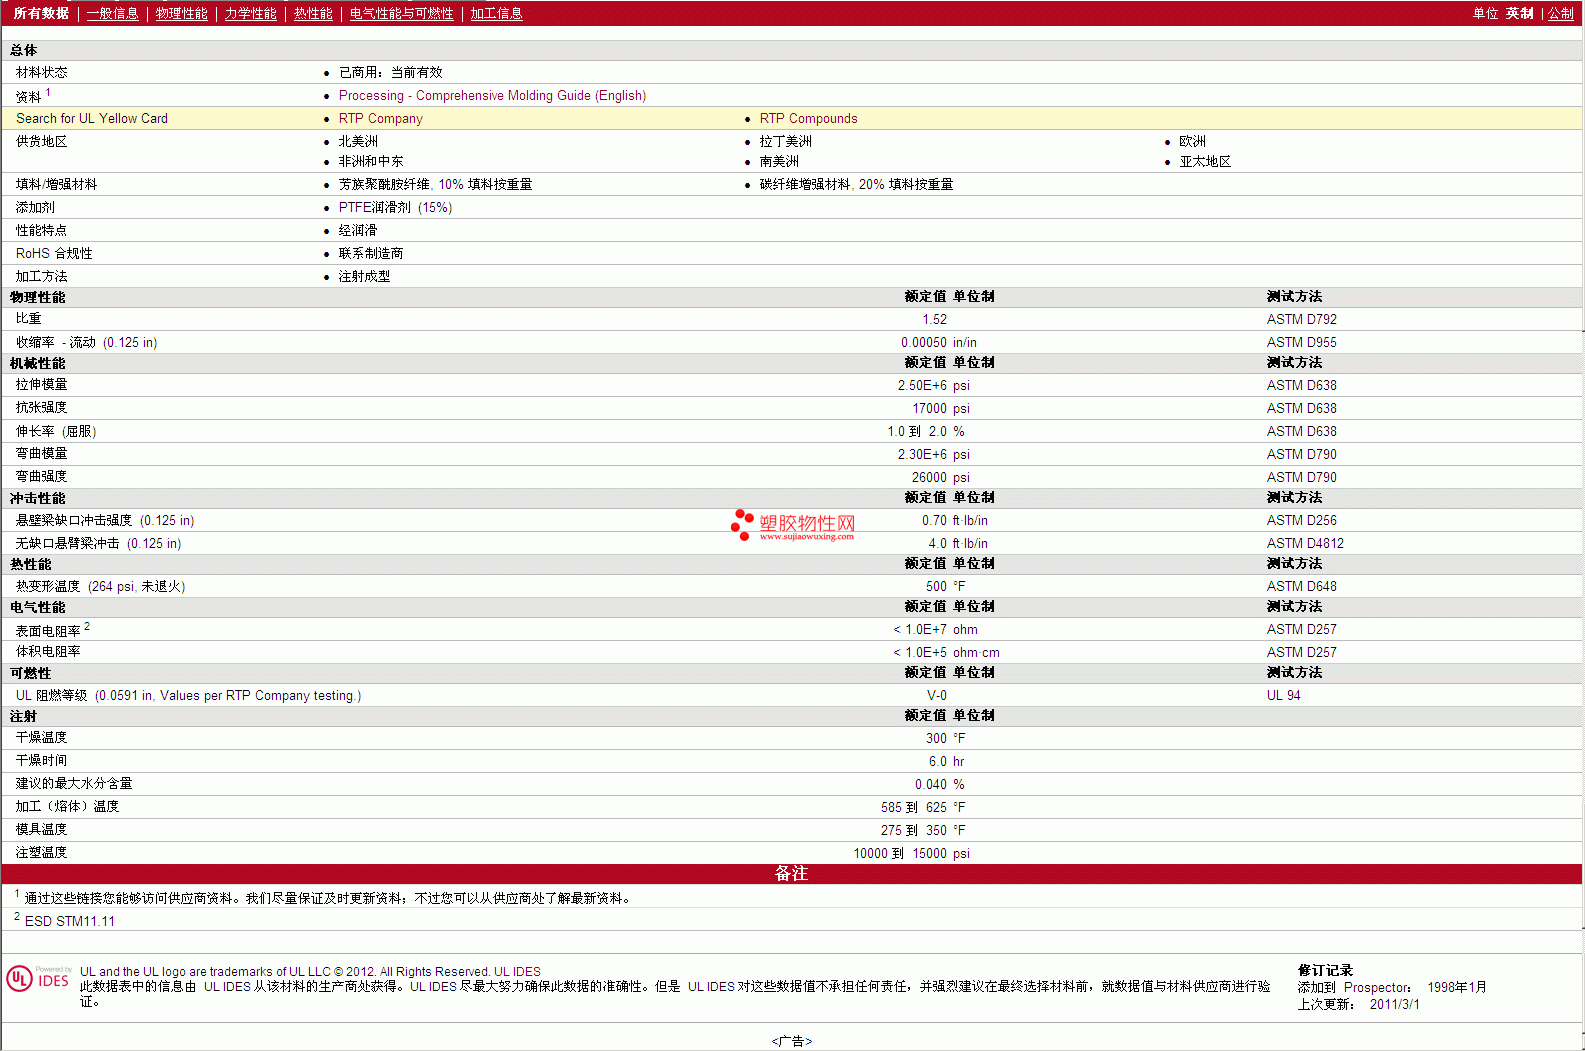Select the UL flame rating V-0

[x=937, y=695]
